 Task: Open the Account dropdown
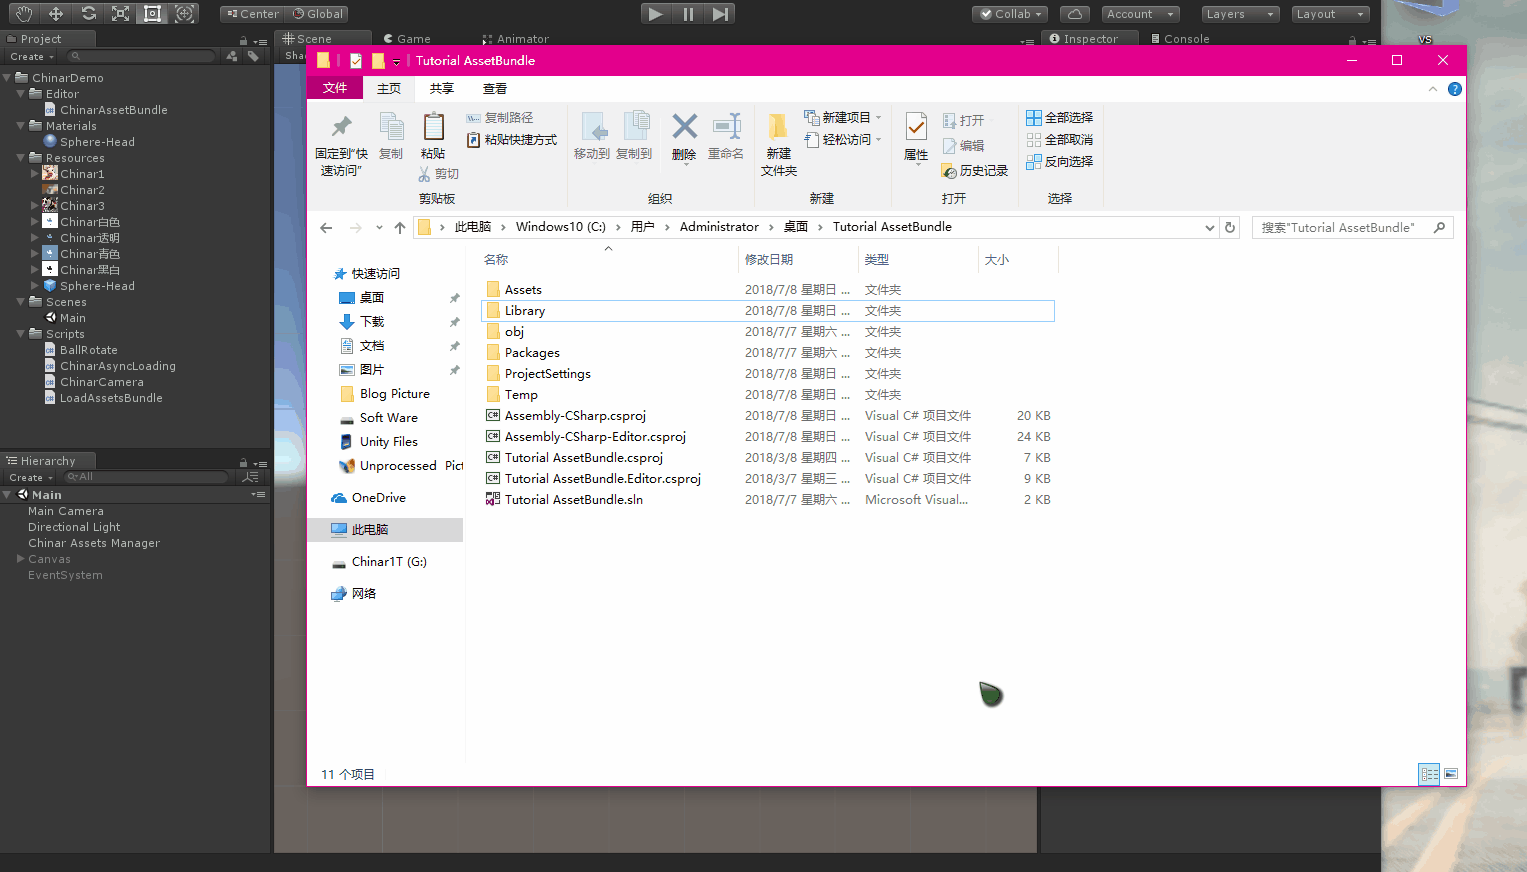coord(1141,14)
